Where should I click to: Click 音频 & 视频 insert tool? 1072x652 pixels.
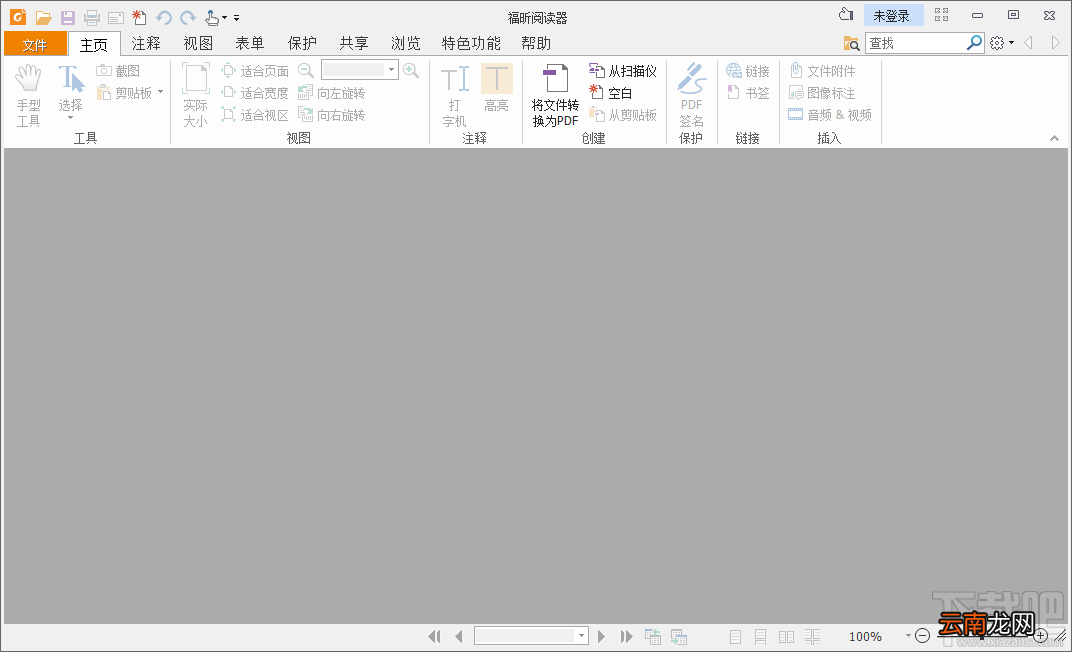click(830, 115)
